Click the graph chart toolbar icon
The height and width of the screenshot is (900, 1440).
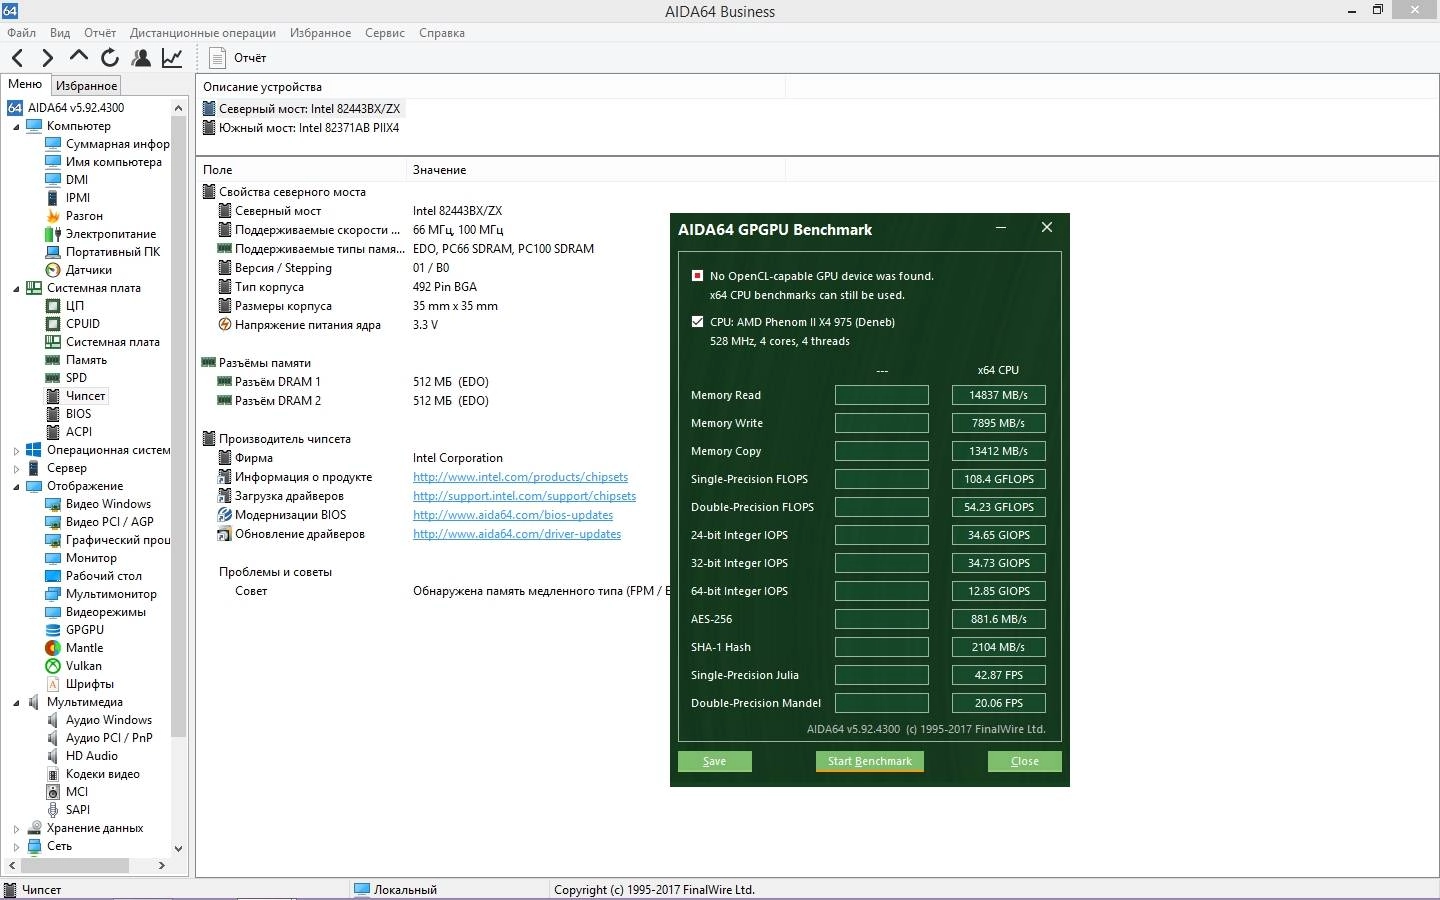tap(172, 58)
